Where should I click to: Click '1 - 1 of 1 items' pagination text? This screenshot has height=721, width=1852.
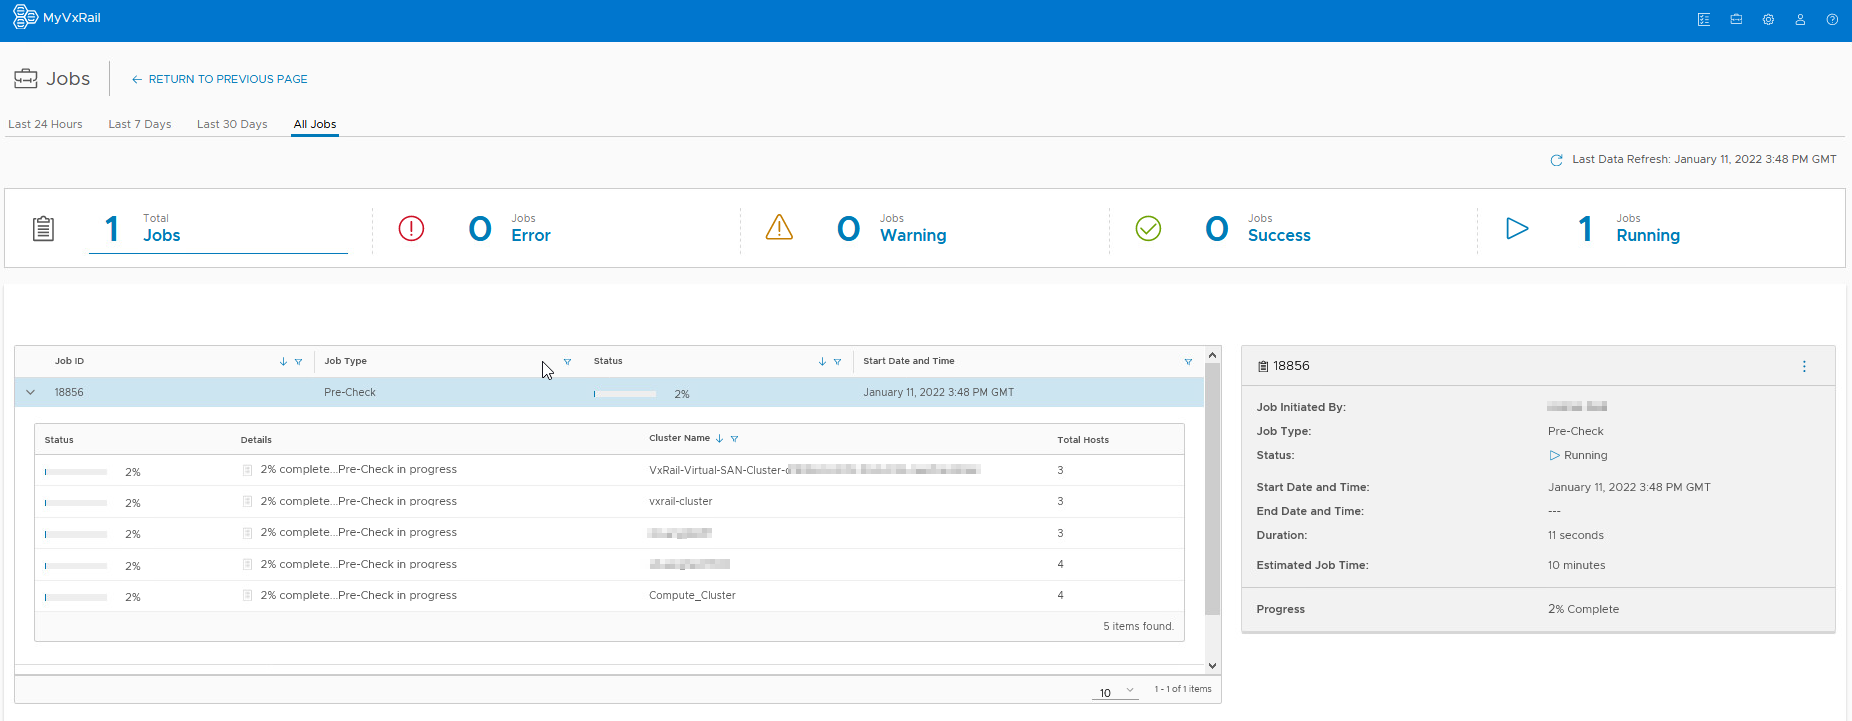click(1183, 689)
